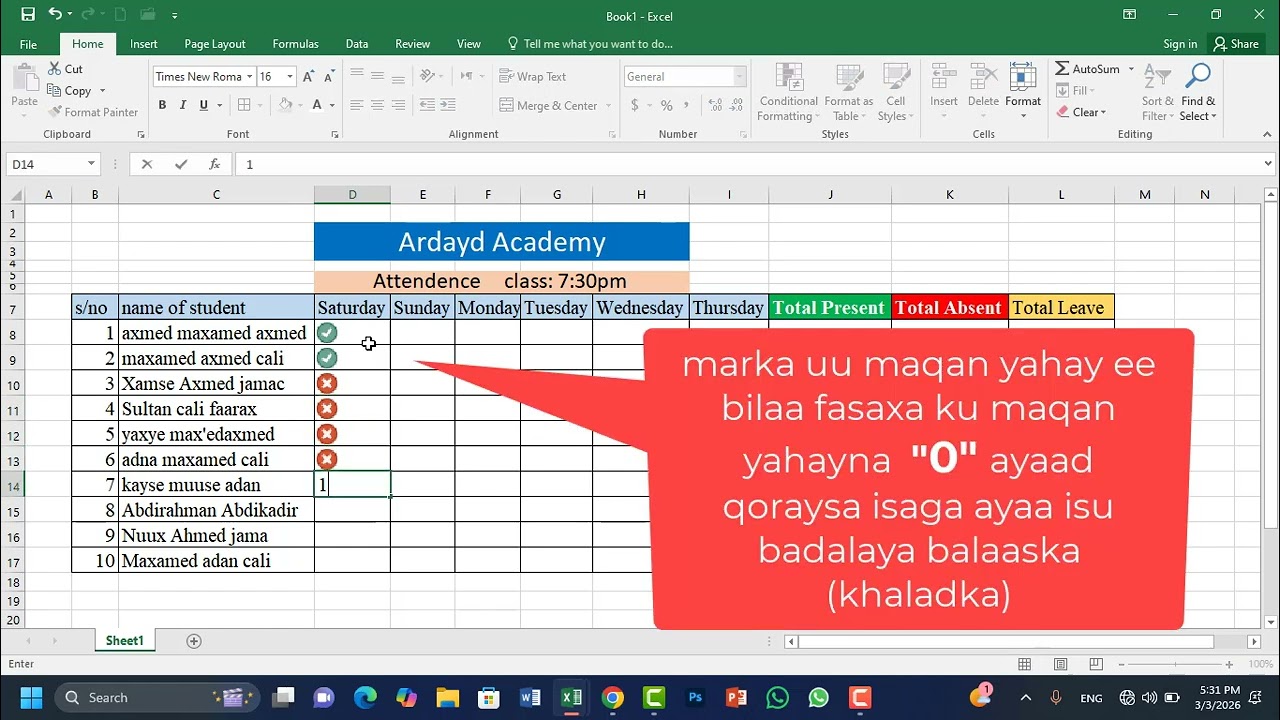Decrease indent in Alignment group
Image resolution: width=1280 pixels, height=720 pixels.
click(428, 105)
